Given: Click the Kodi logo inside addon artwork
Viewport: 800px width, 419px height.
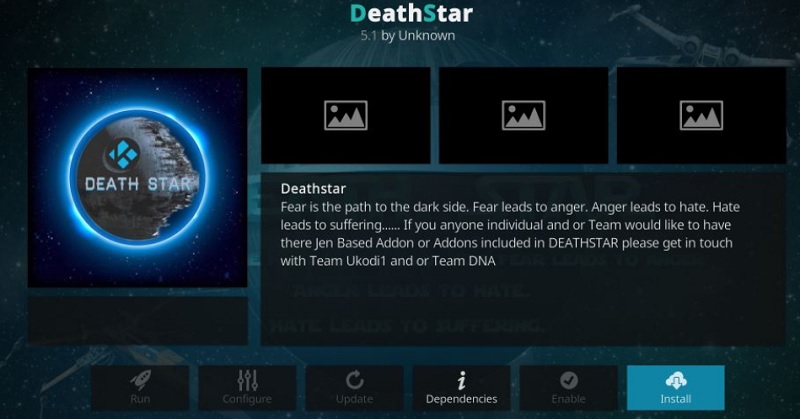Looking at the screenshot, I should (123, 154).
